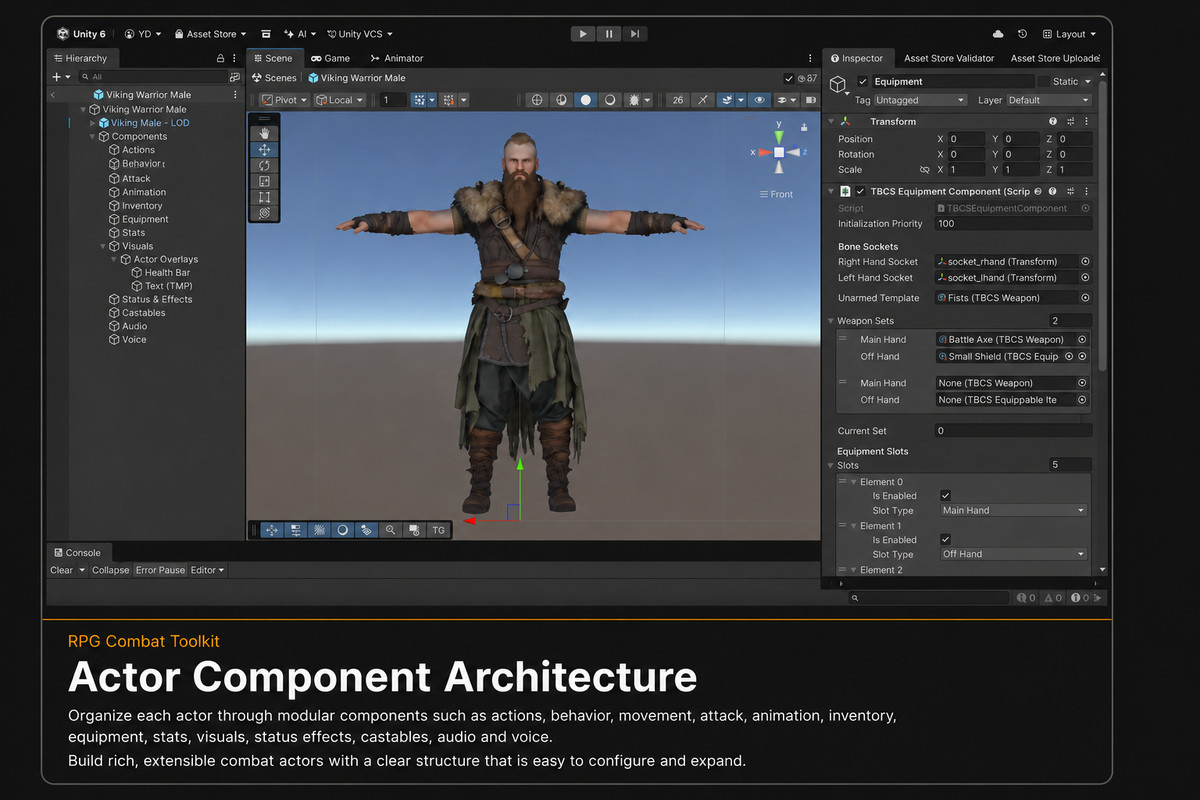Toggle the Static checkbox
1200x800 pixels.
(1044, 81)
